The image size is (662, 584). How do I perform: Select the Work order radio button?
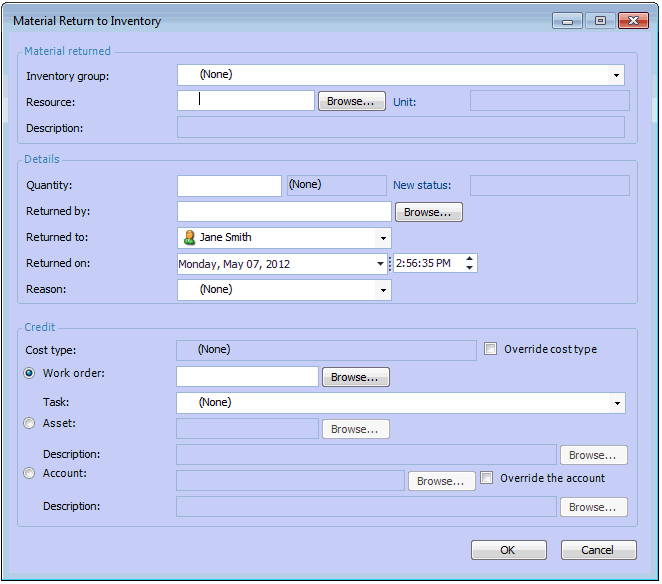click(30, 373)
